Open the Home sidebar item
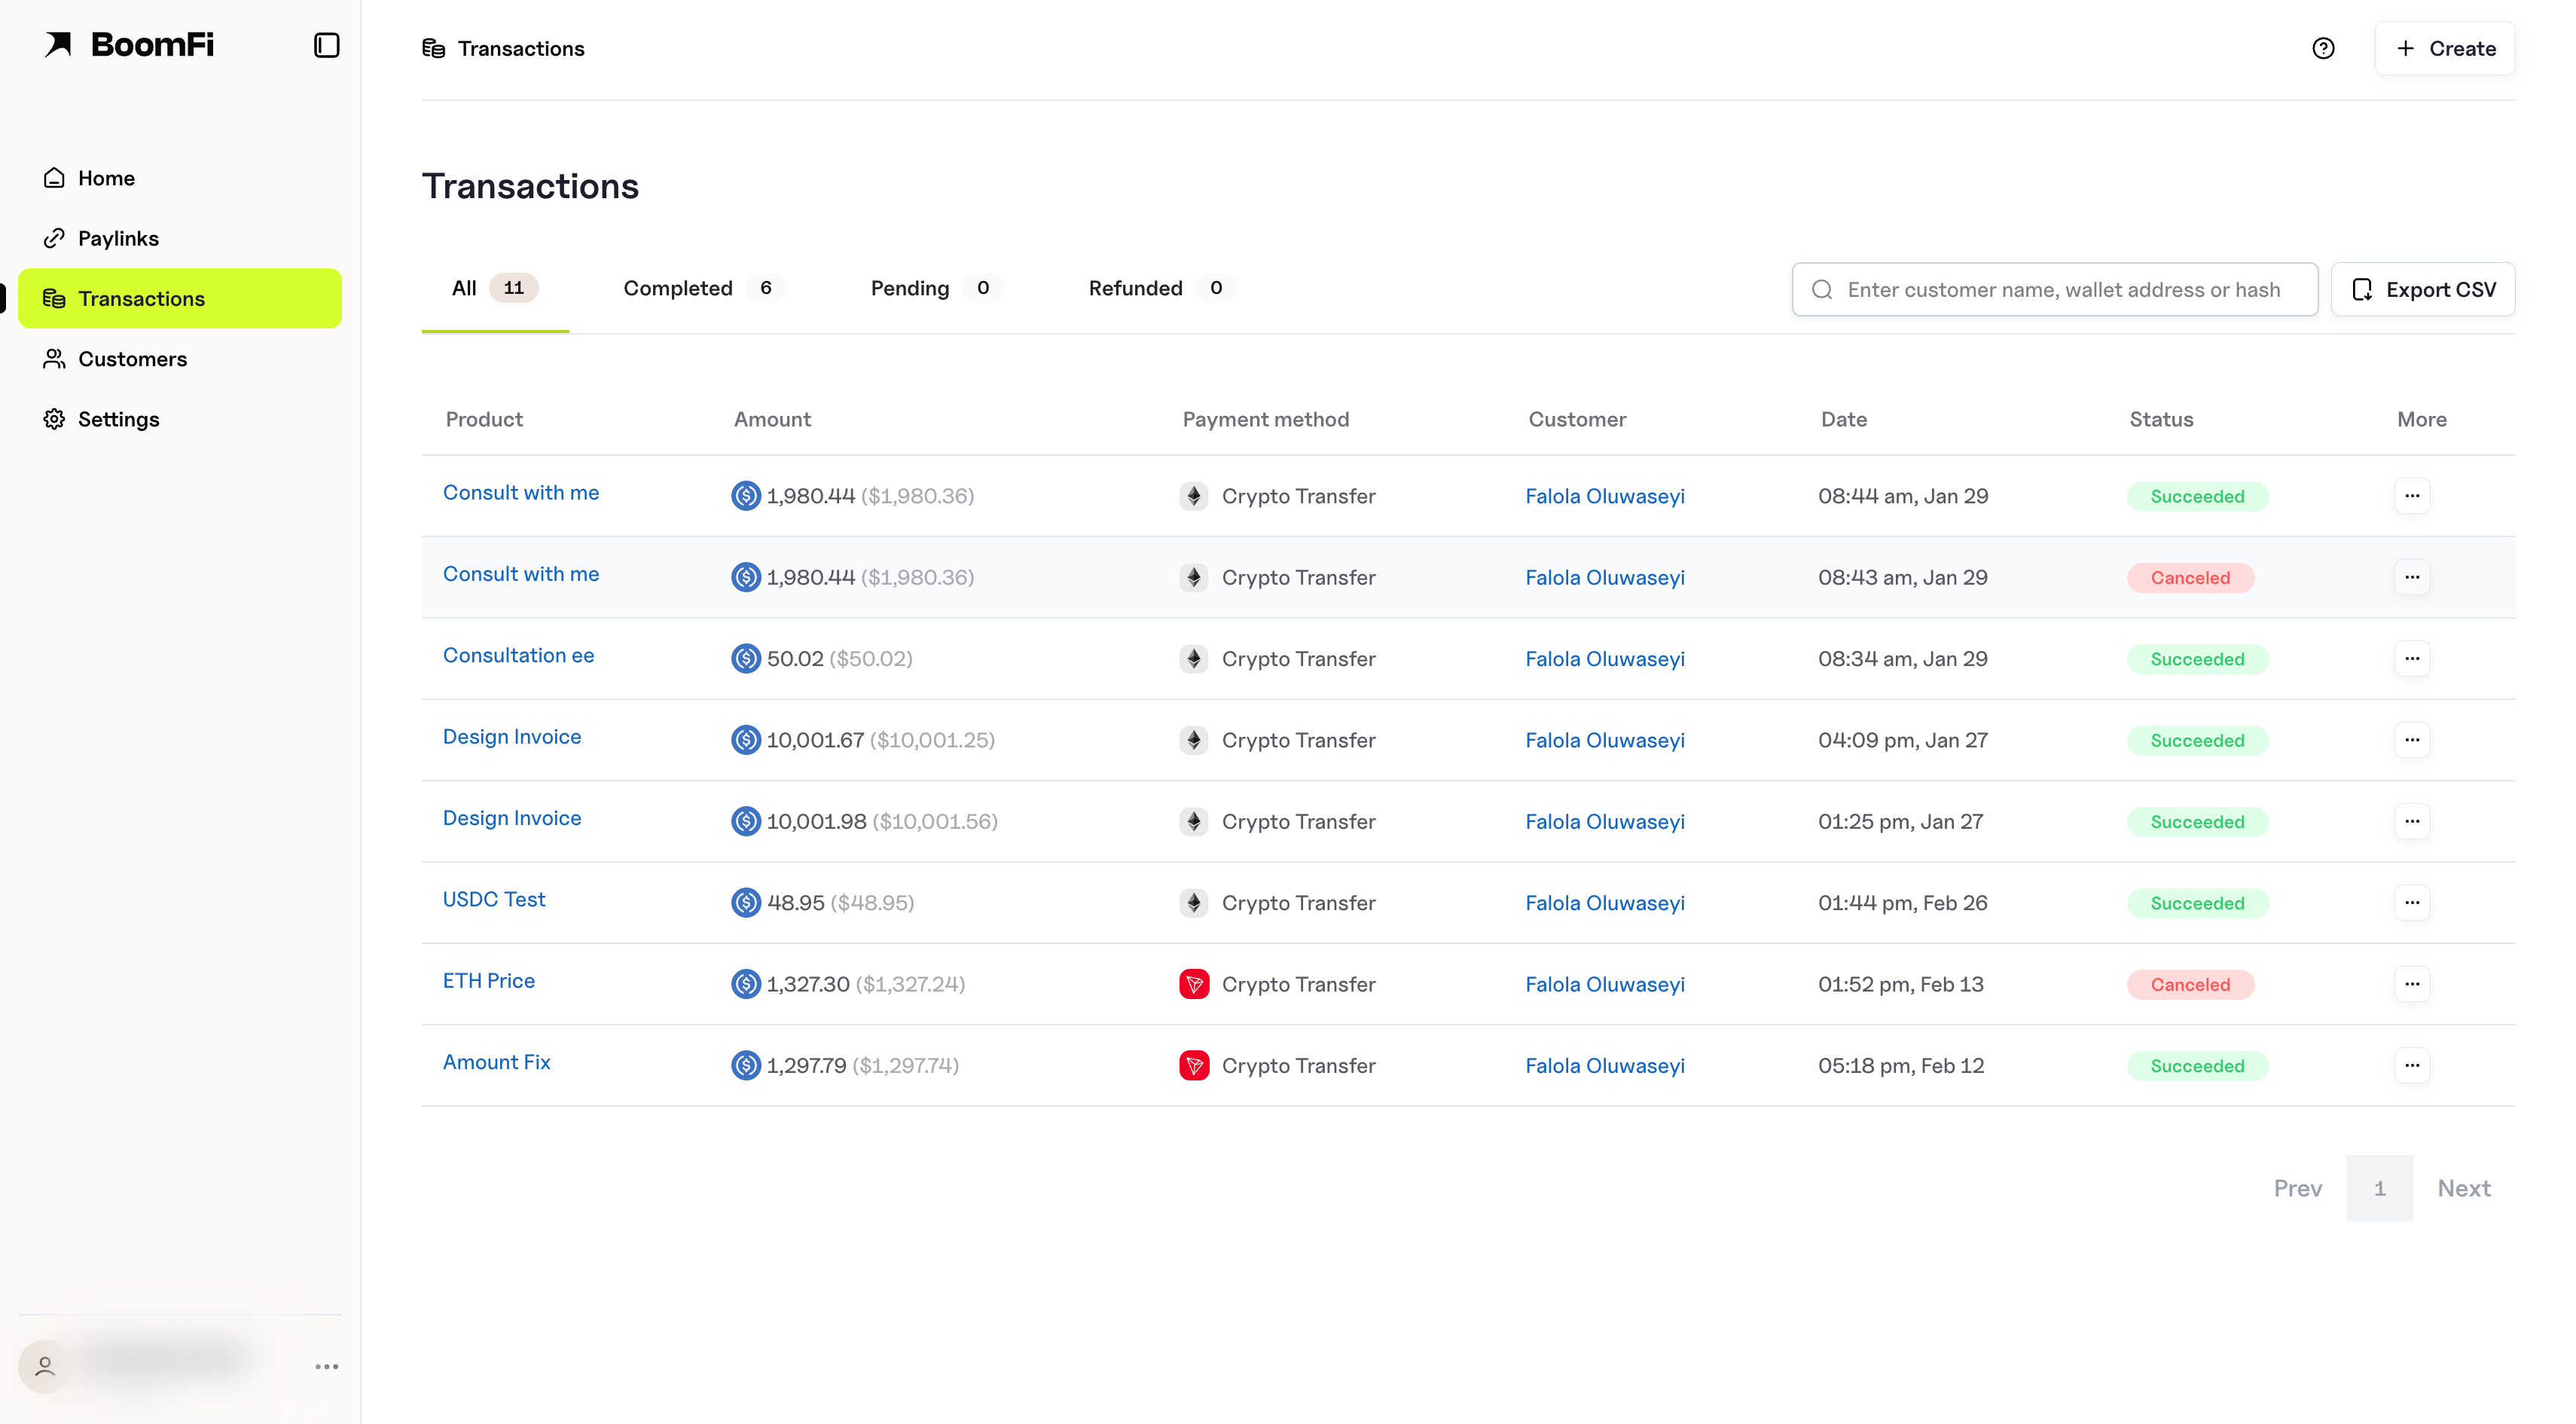Viewport: 2576px width, 1424px height. 106,178
